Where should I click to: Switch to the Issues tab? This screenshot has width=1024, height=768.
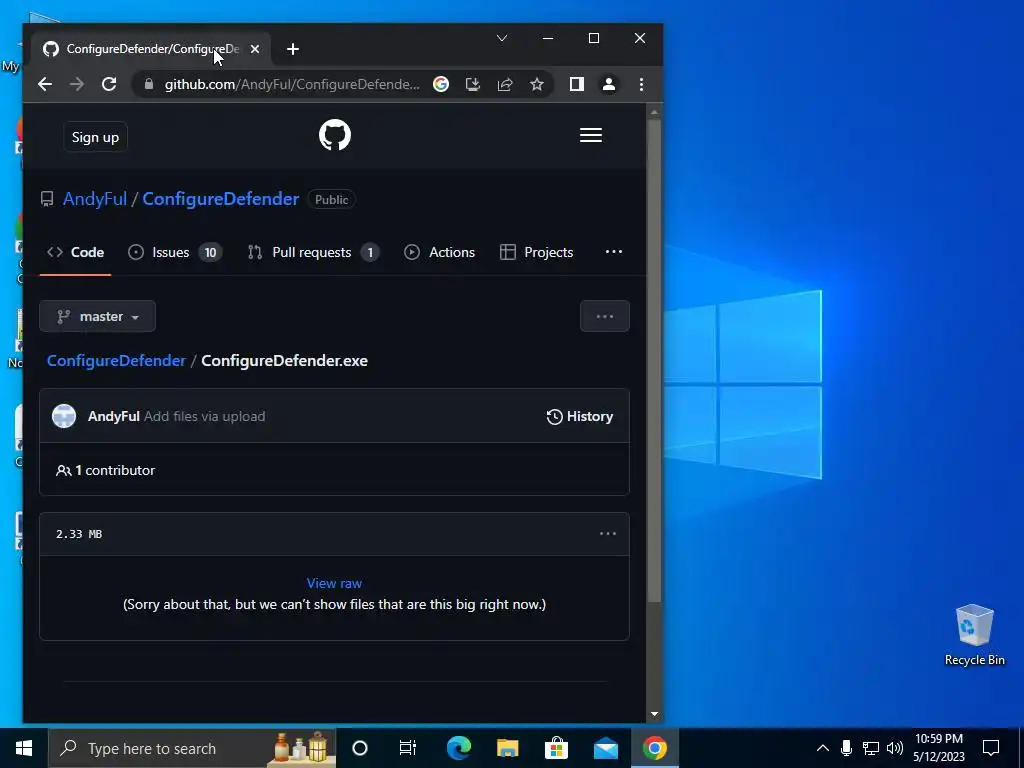[175, 252]
